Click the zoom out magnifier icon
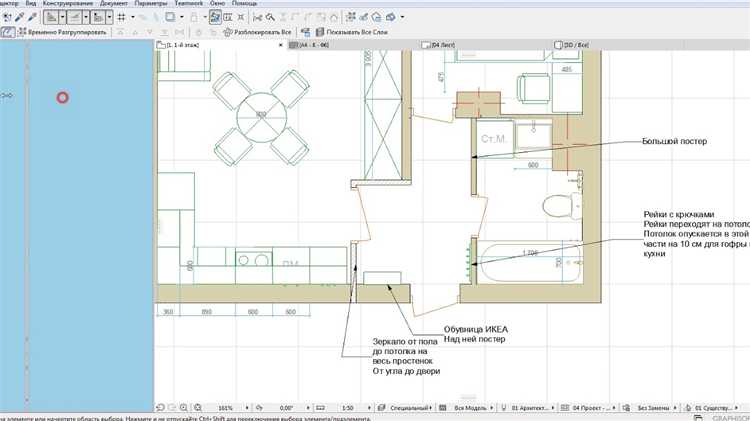Screen dimensions: 750x421 pos(198,408)
